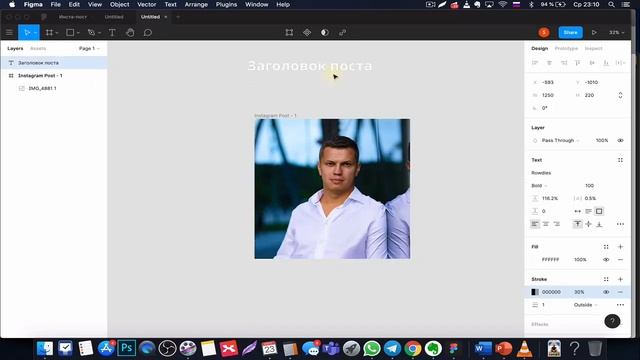Set text vertical align bottom
Viewport: 640px width, 360px height.
pyautogui.click(x=599, y=224)
